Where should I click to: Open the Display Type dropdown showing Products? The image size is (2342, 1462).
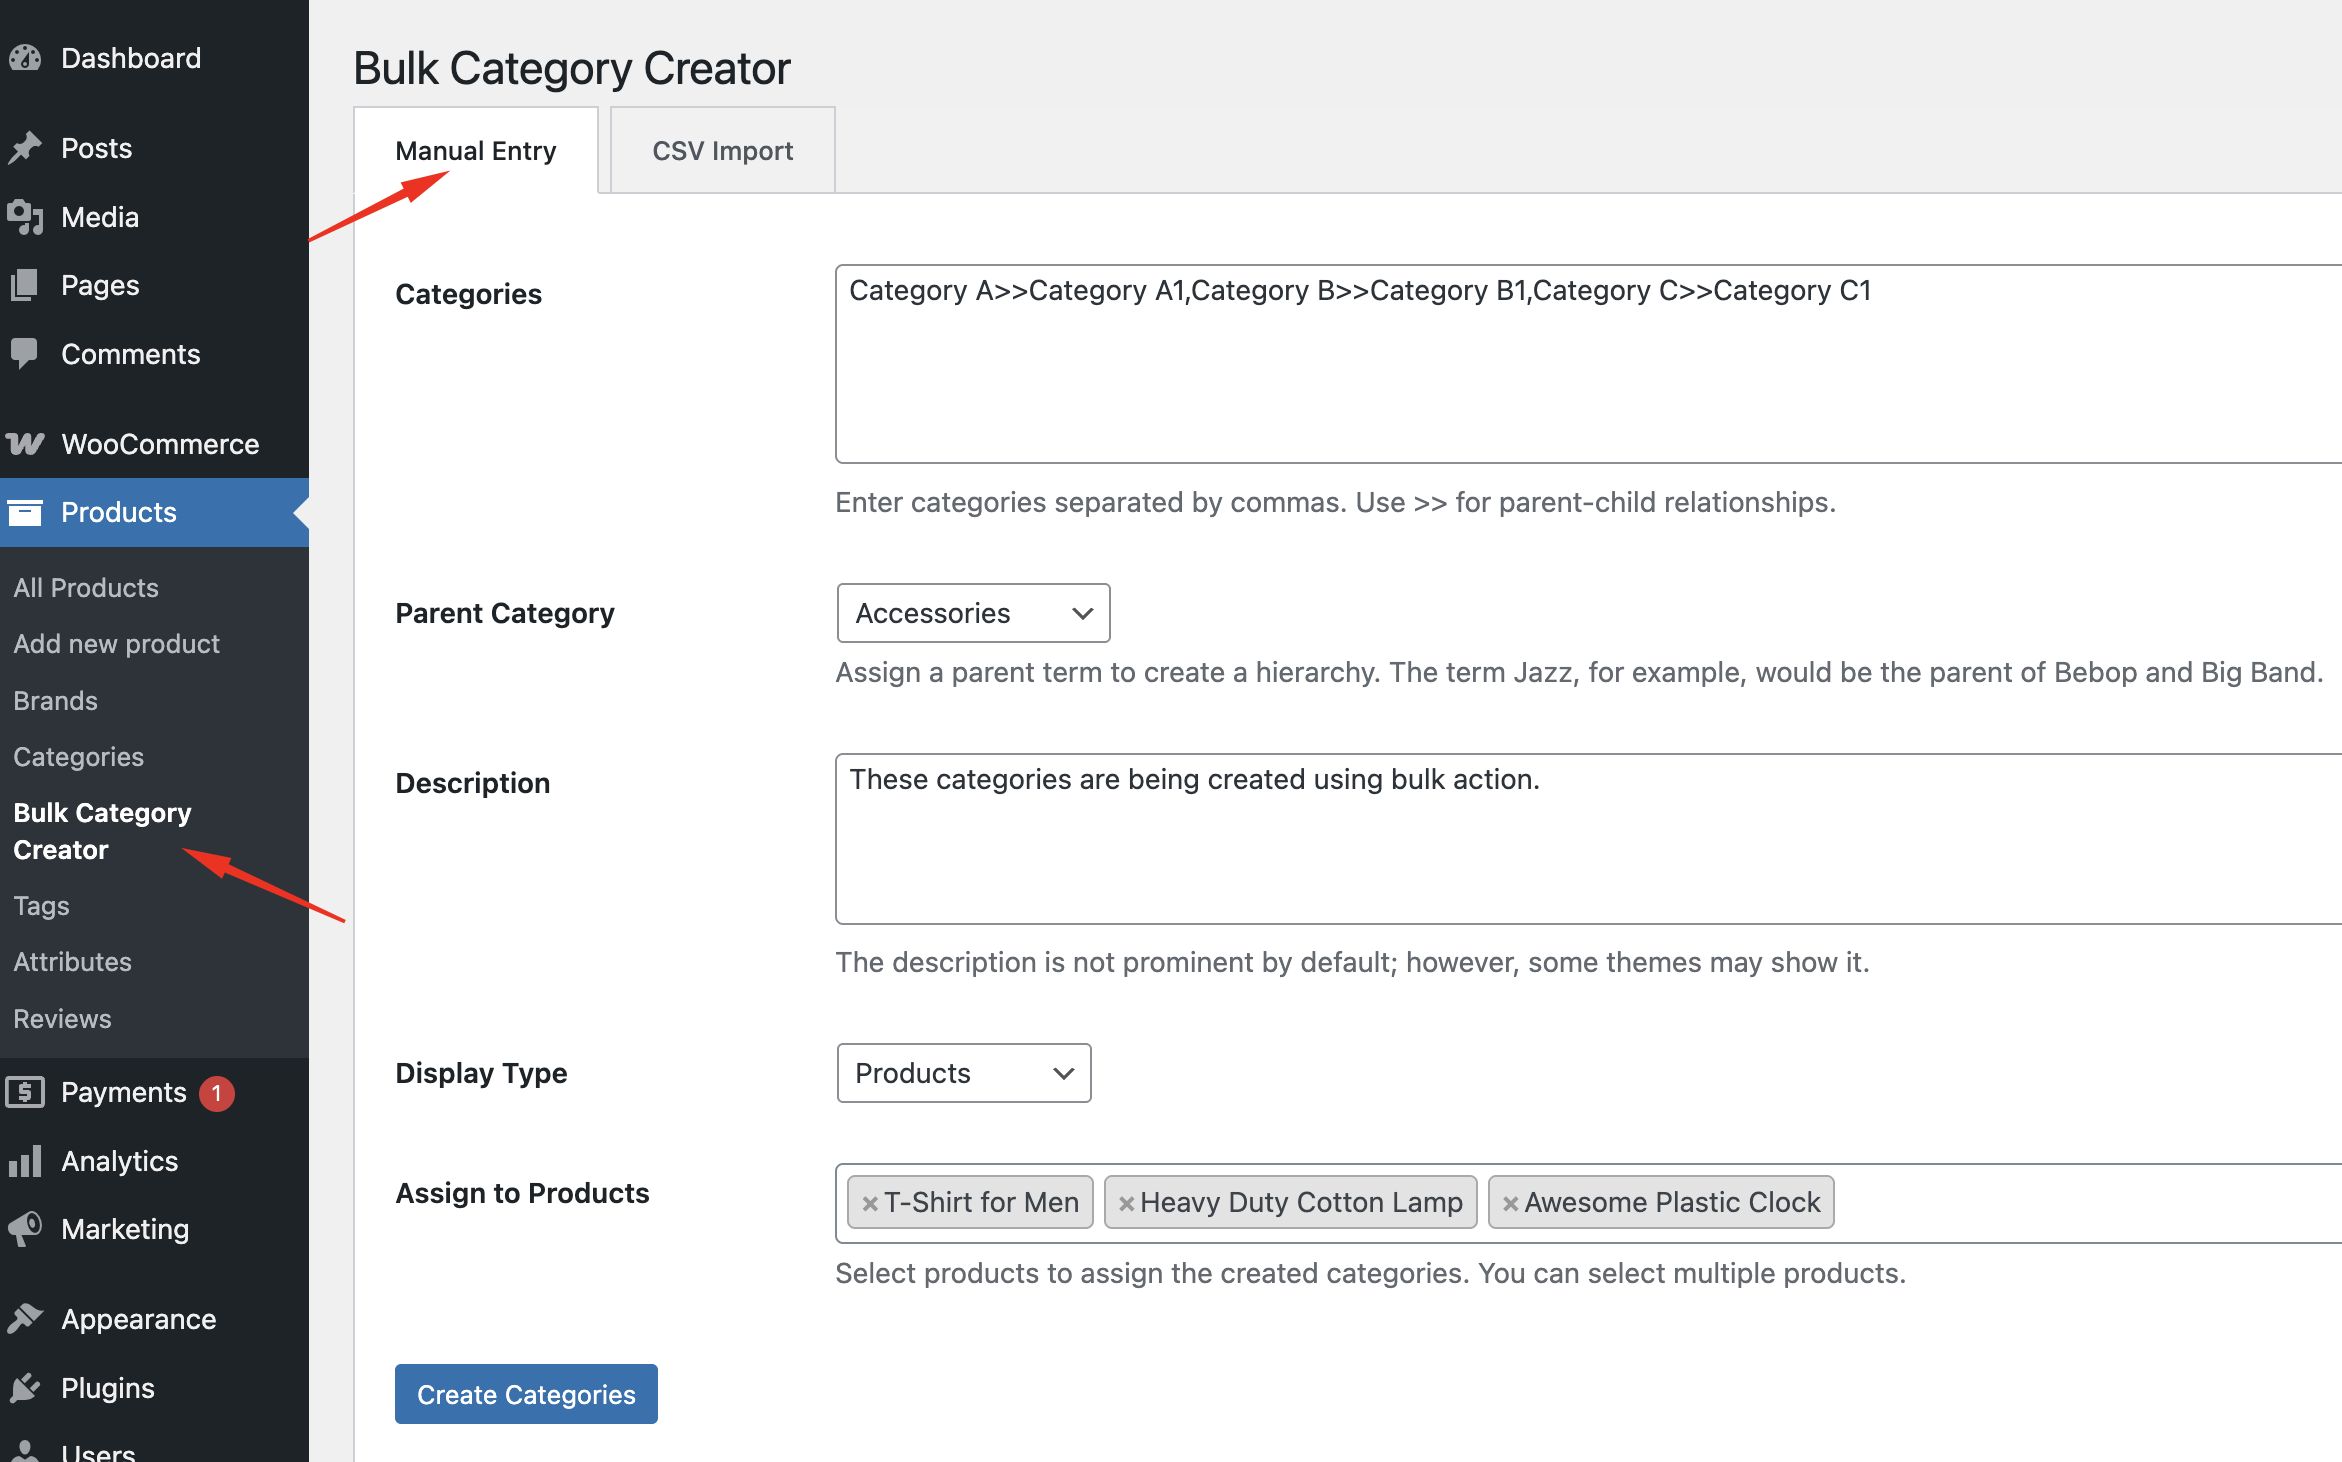[x=962, y=1073]
